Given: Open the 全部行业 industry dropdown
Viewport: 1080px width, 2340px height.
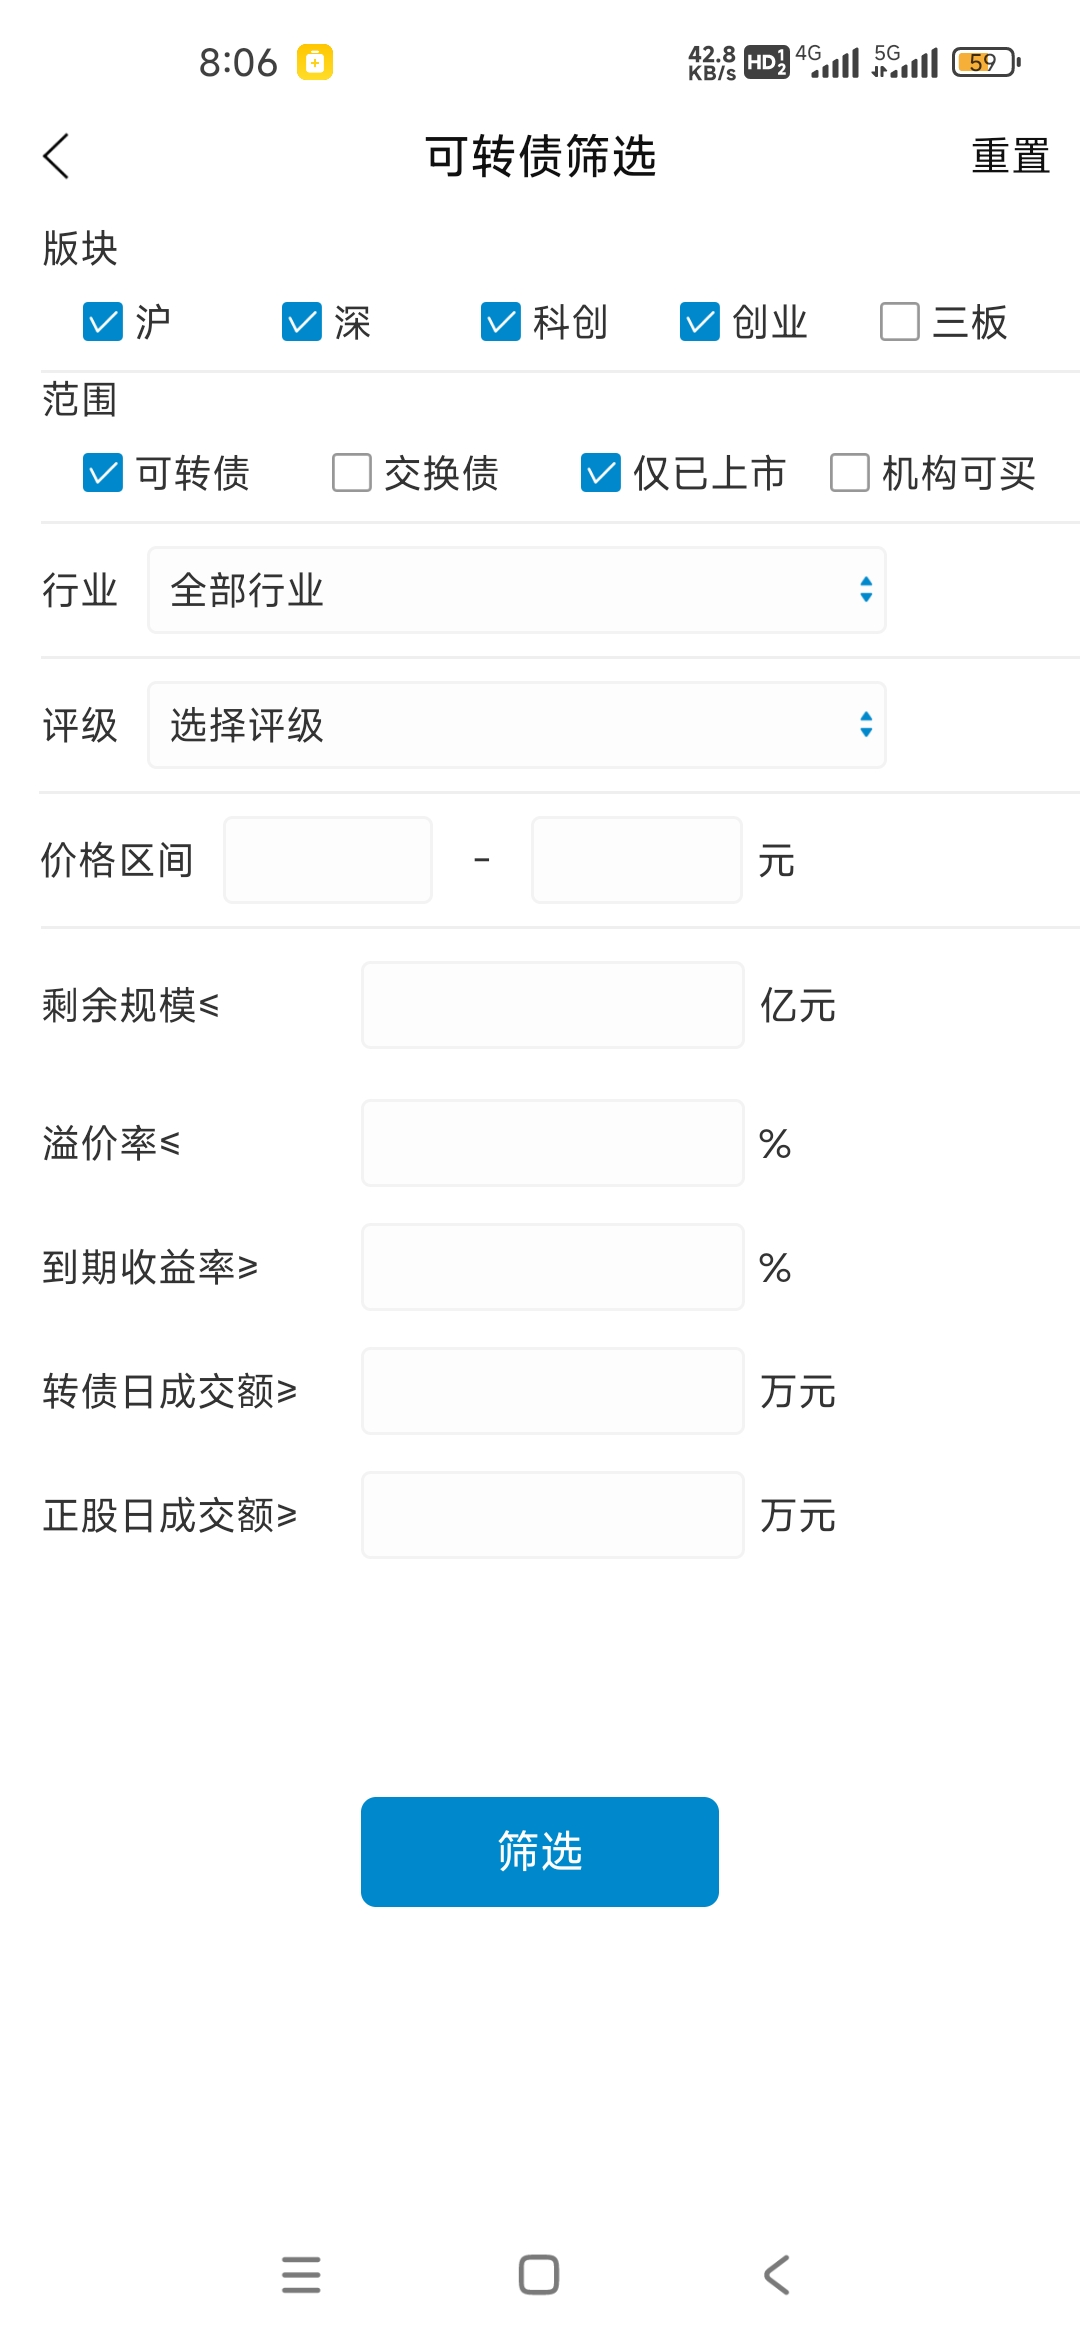Looking at the screenshot, I should 516,590.
